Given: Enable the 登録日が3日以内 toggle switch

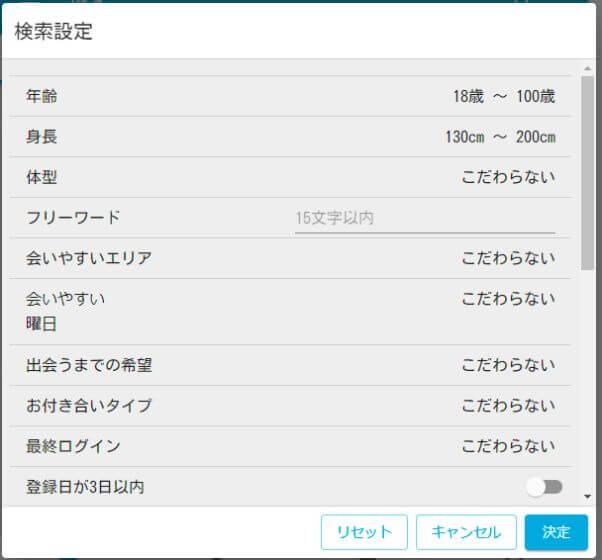Looking at the screenshot, I should click(545, 487).
